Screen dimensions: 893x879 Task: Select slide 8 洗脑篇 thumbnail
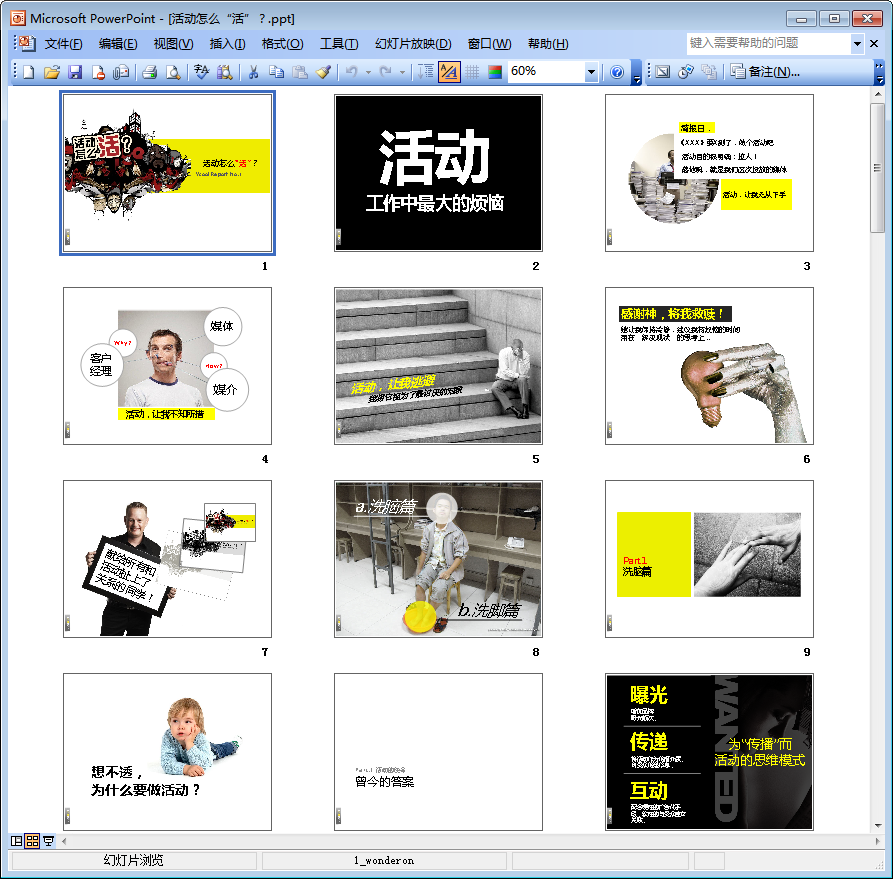click(x=439, y=559)
